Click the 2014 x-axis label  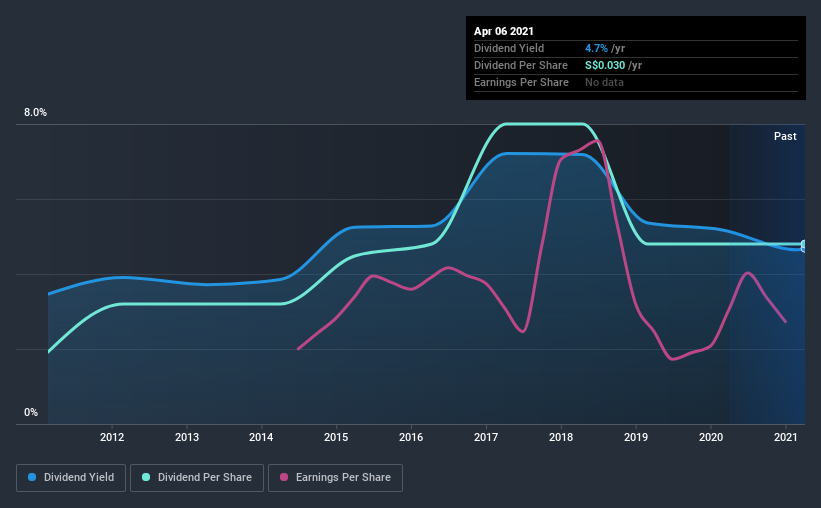coord(261,437)
